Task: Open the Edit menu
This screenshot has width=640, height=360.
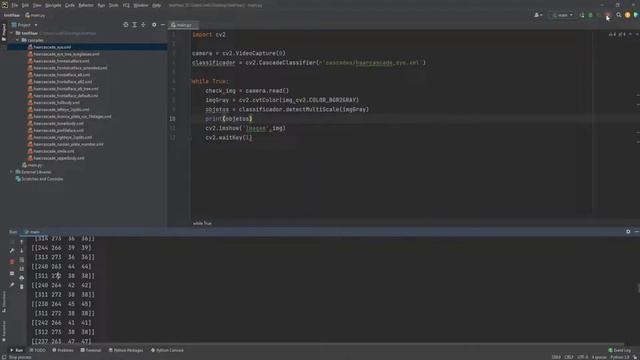Action: tap(25, 5)
